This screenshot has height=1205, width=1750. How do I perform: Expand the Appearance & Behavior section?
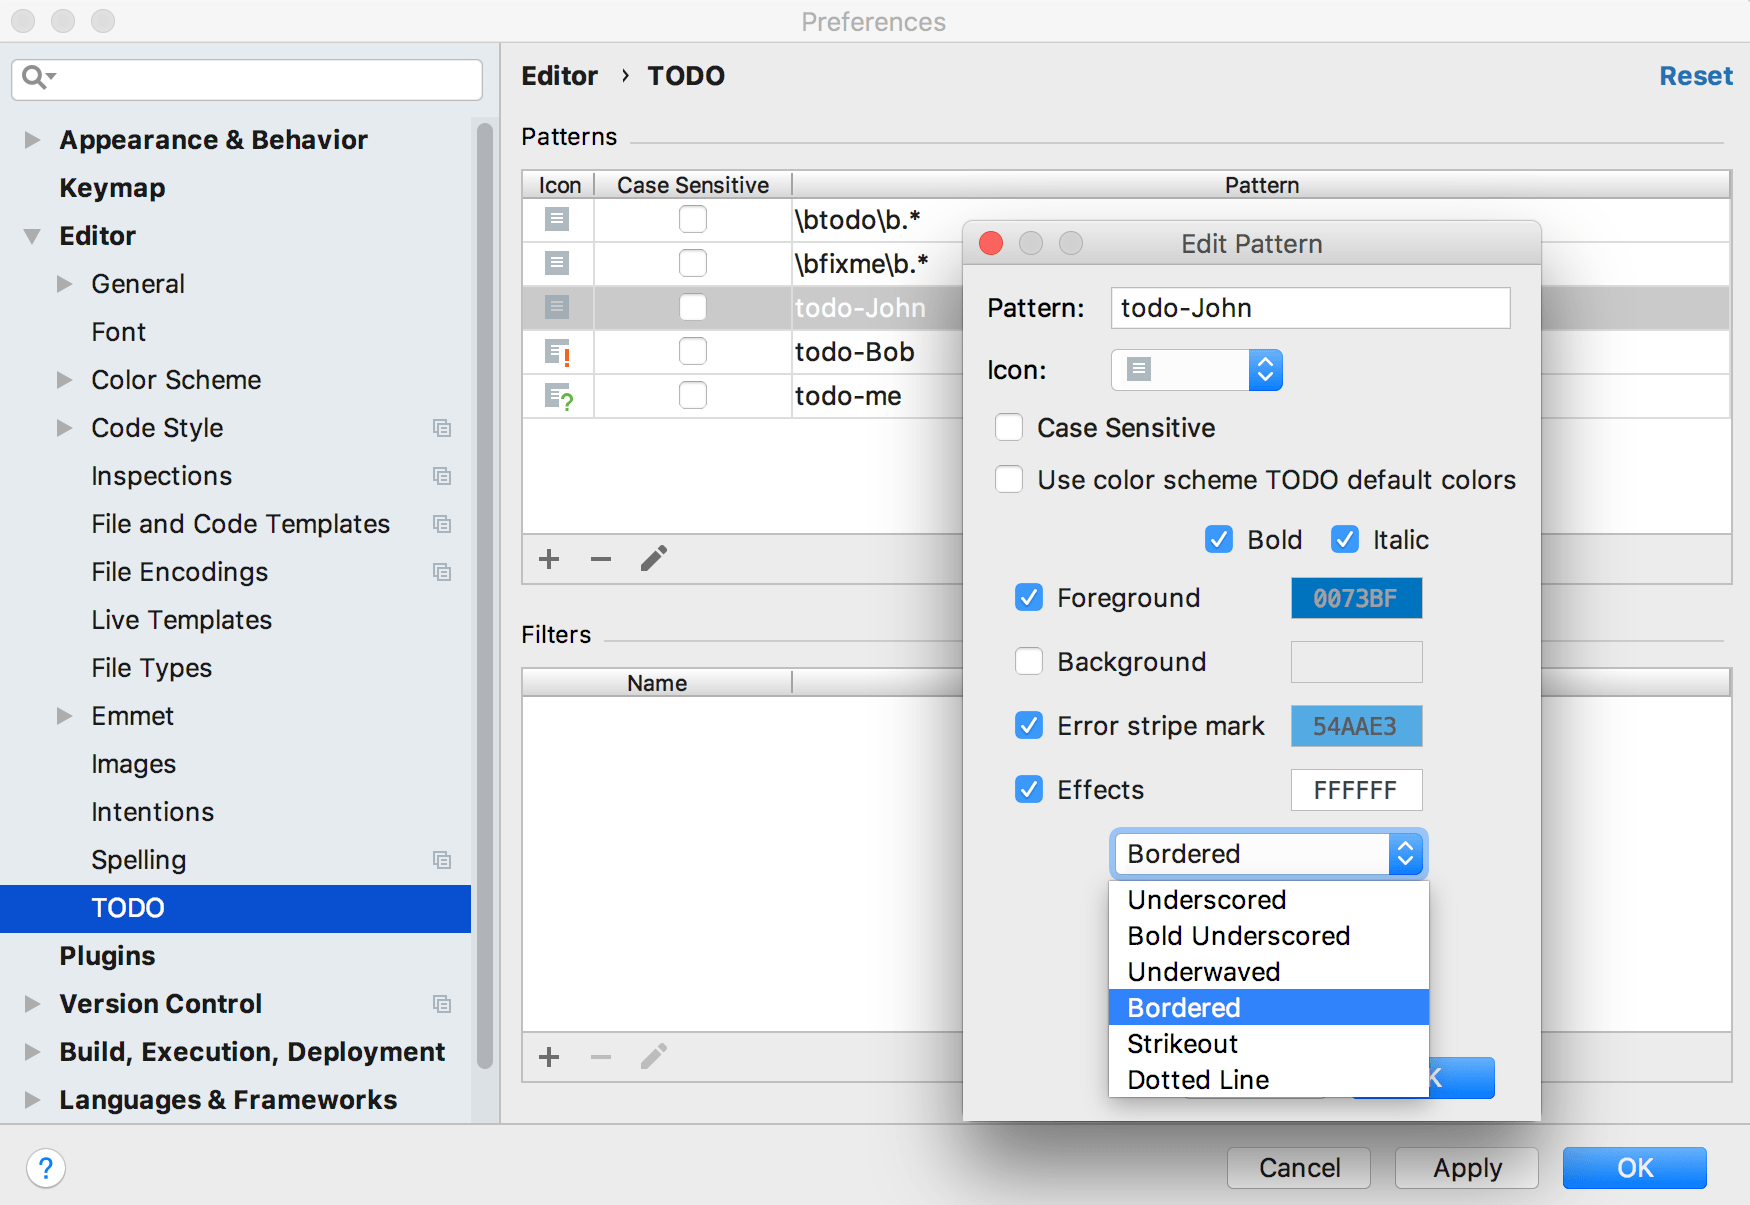[x=32, y=140]
